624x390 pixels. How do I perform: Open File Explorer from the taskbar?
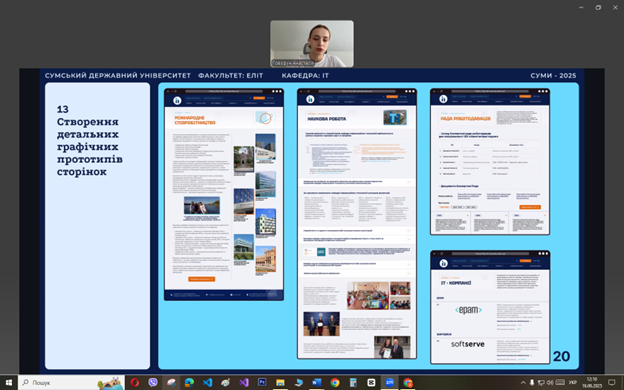(x=280, y=383)
